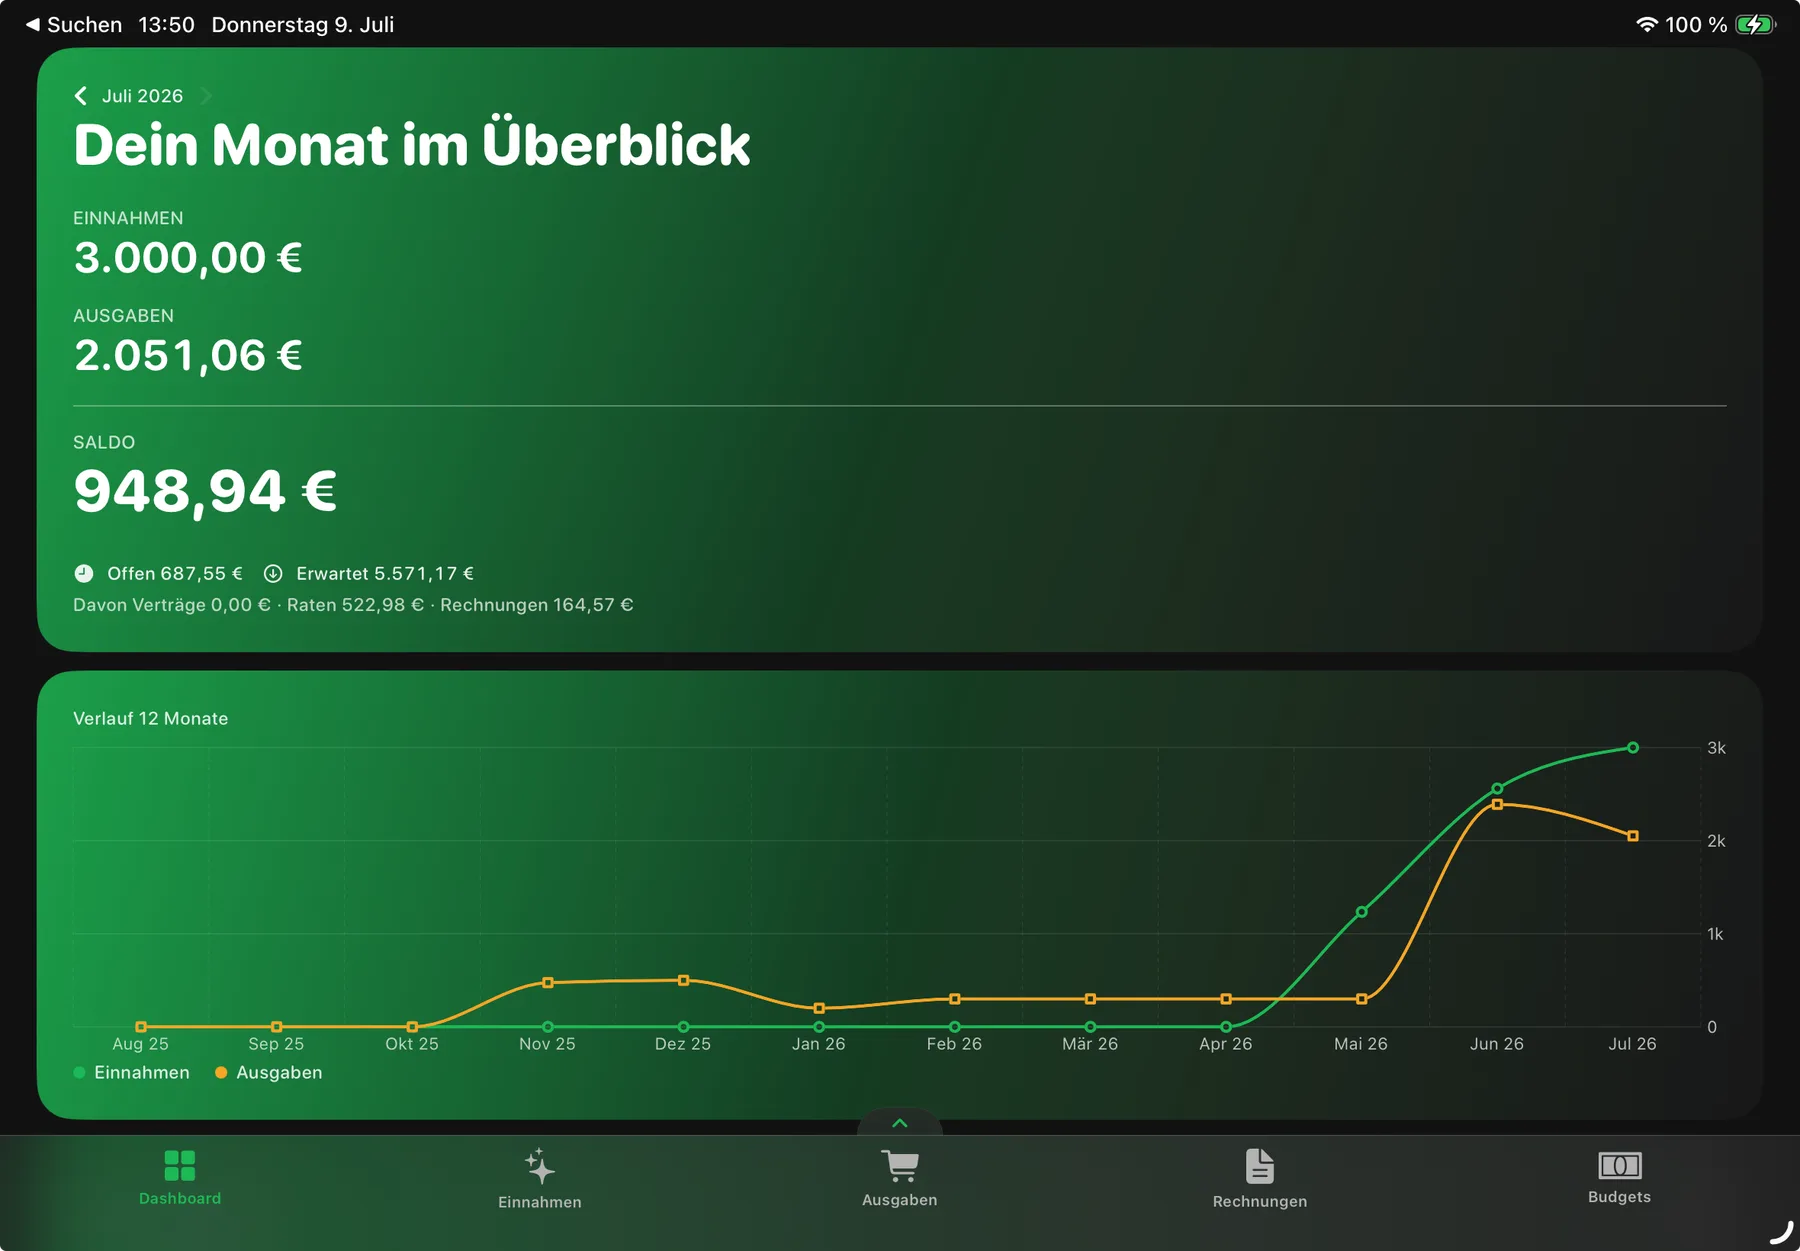Go to next month chevron
Screen dimensions: 1800x1251
[x=205, y=96]
